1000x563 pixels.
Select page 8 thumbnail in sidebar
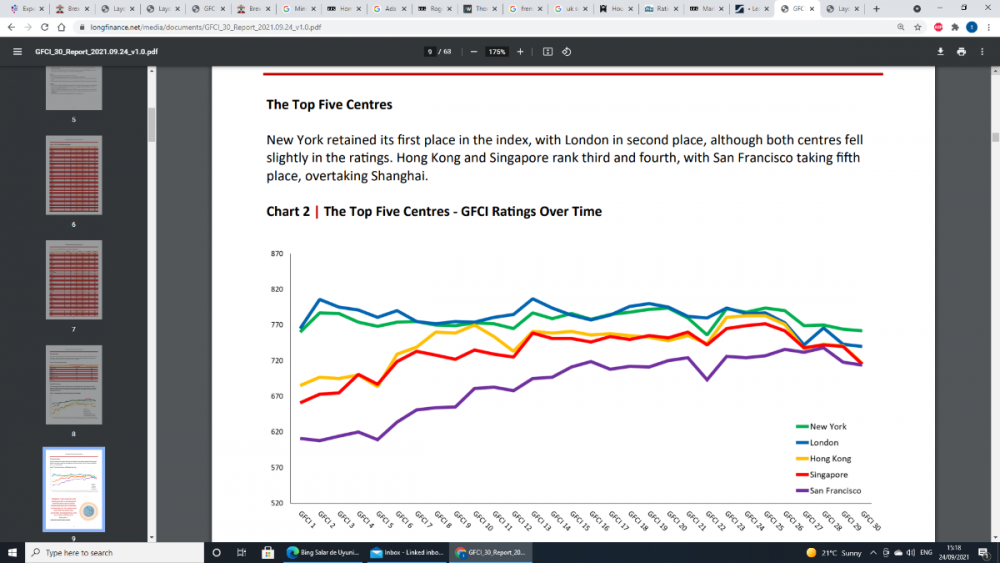[x=74, y=385]
